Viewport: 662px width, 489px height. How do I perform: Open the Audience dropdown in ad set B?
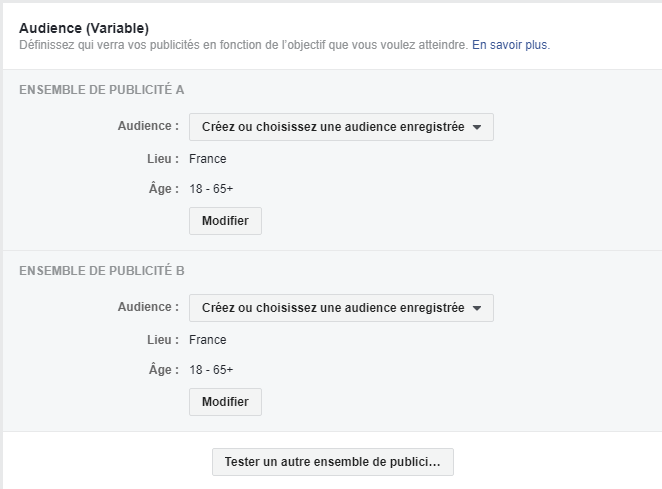point(340,308)
